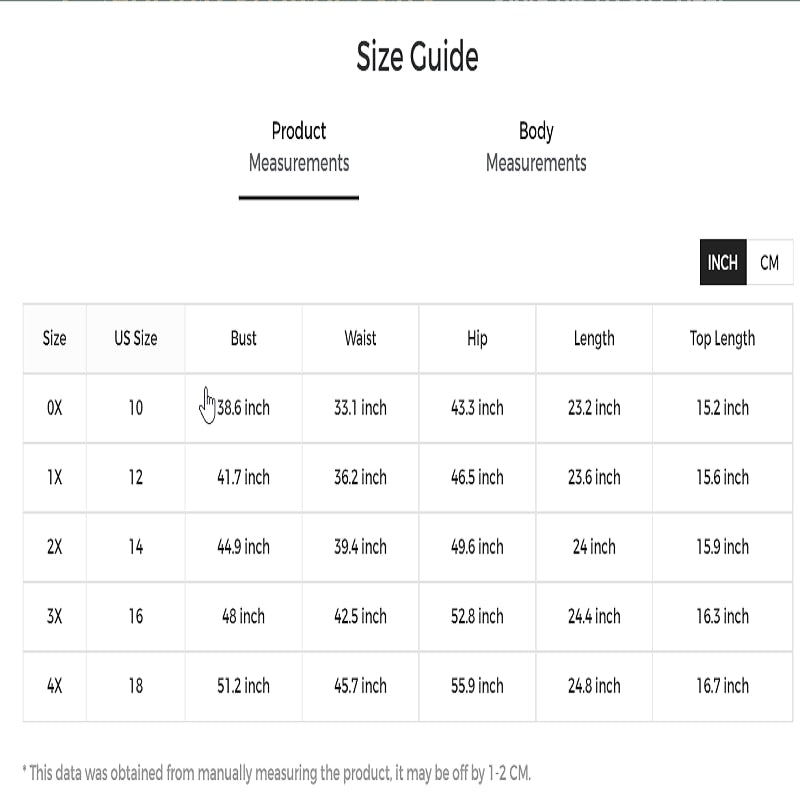Select the INCH unit button
The width and height of the screenshot is (800, 800).
[723, 262]
